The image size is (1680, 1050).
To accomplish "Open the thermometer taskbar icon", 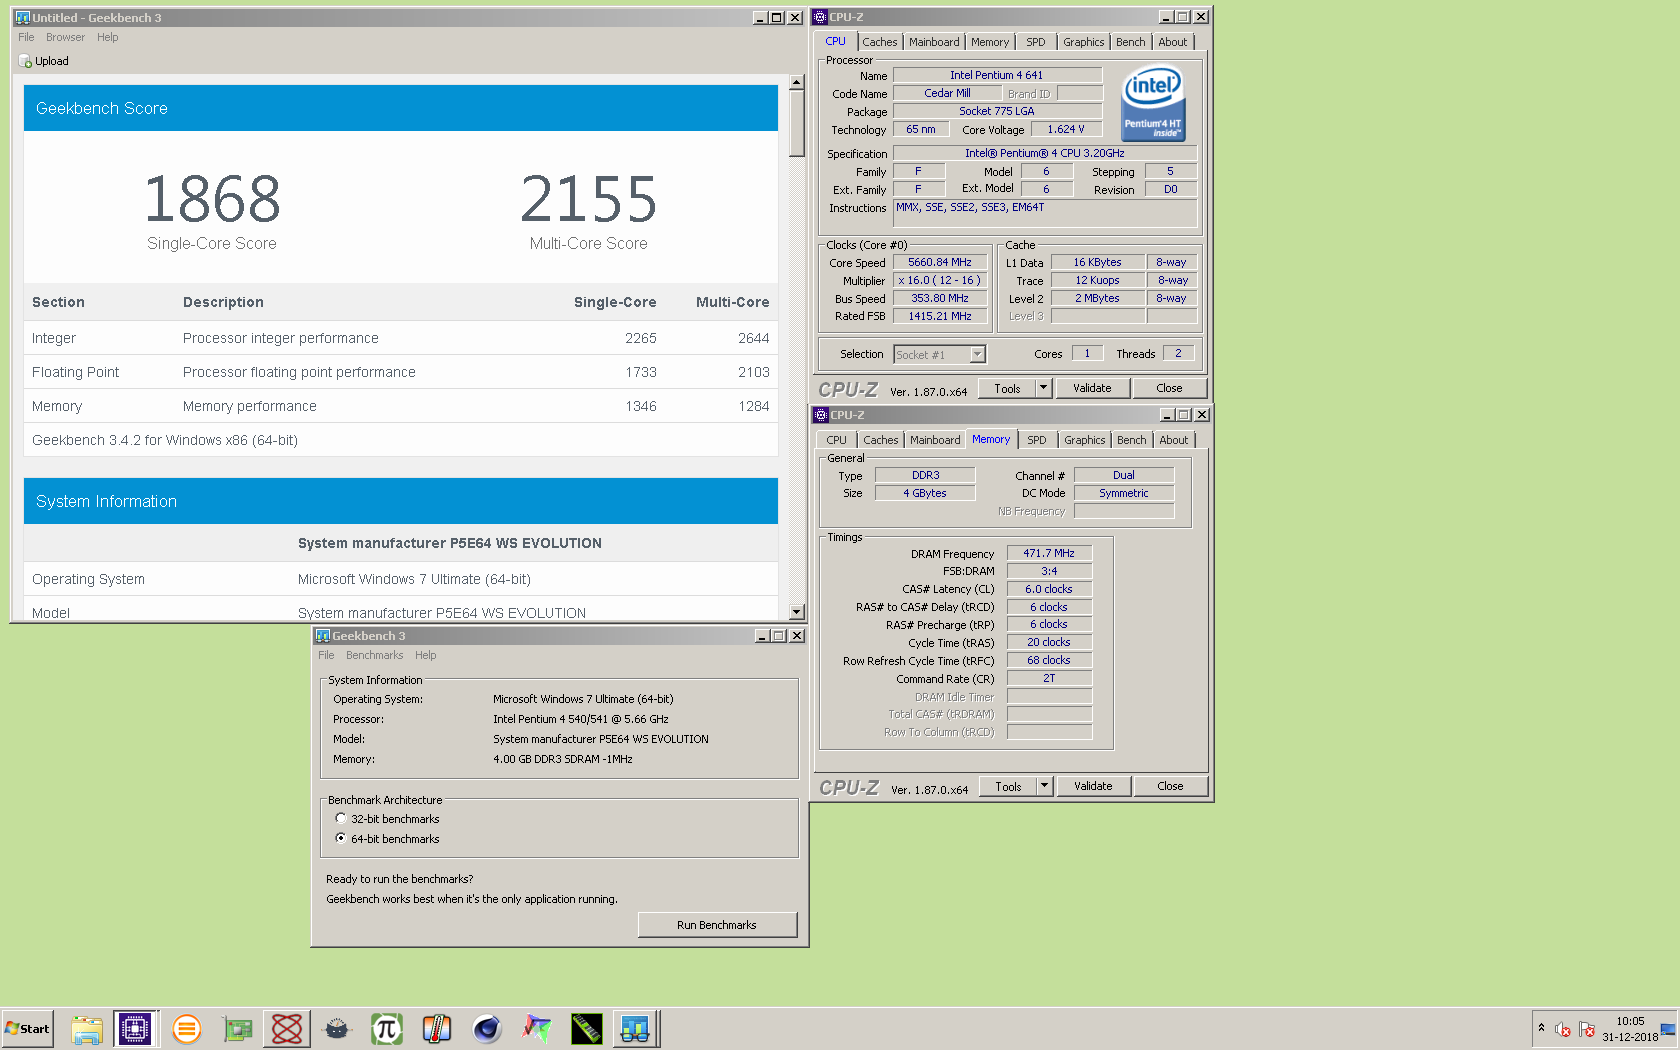I will click(437, 1029).
